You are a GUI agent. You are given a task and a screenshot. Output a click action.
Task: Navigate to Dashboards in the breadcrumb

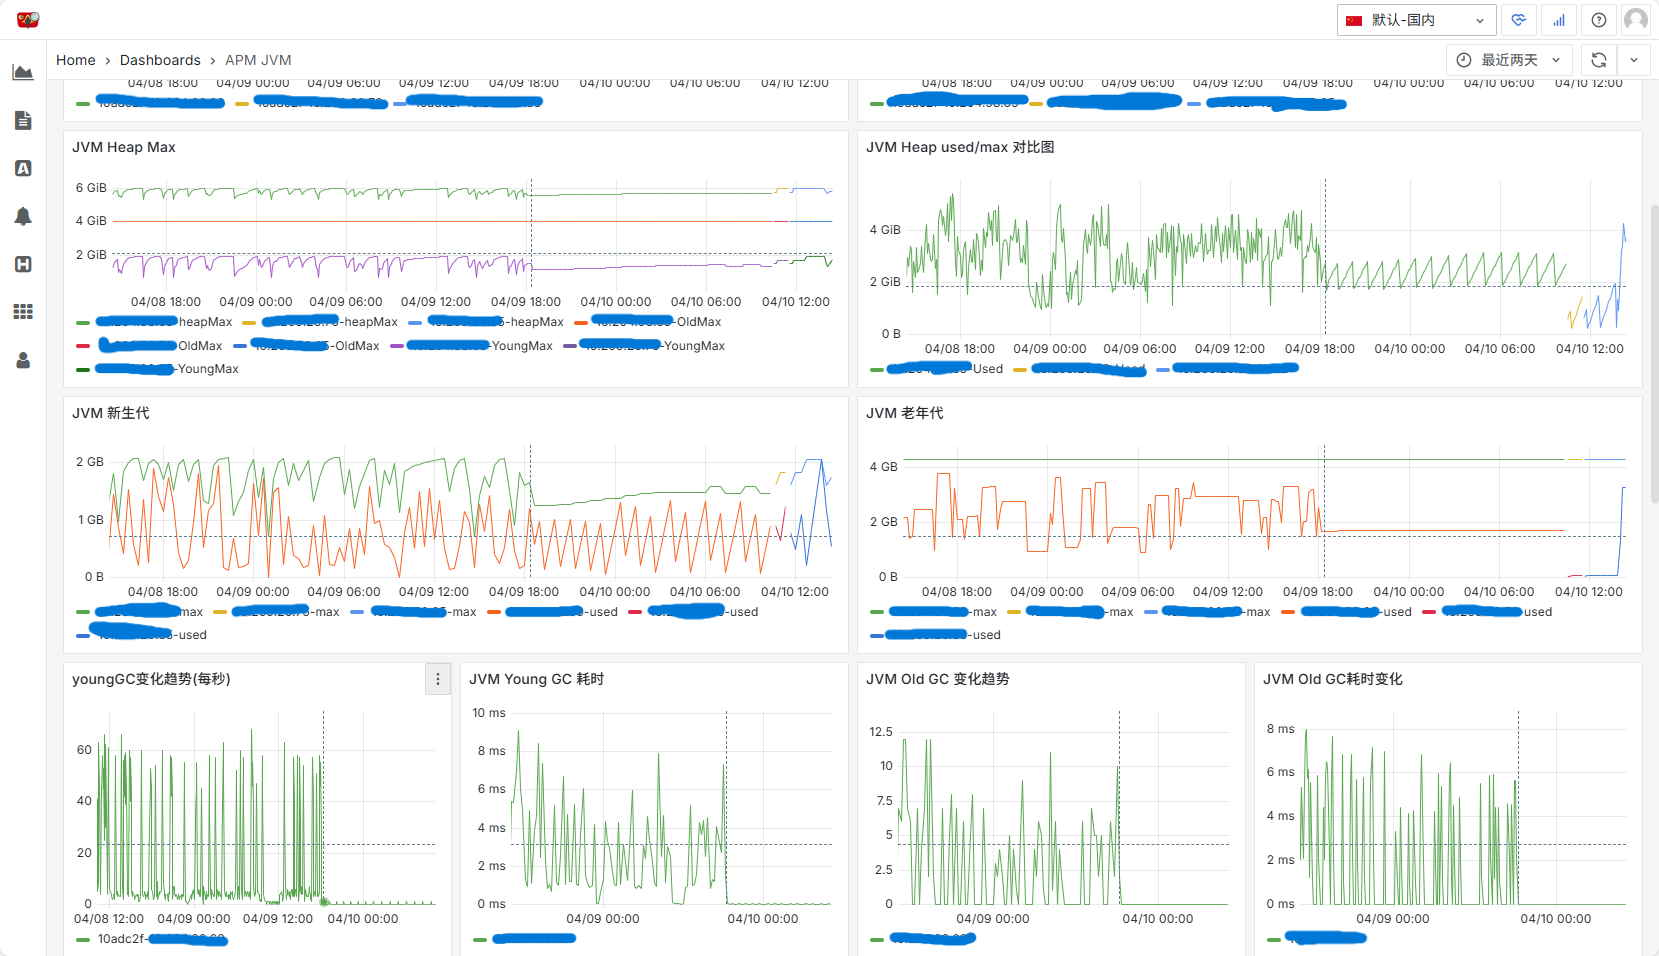[160, 60]
